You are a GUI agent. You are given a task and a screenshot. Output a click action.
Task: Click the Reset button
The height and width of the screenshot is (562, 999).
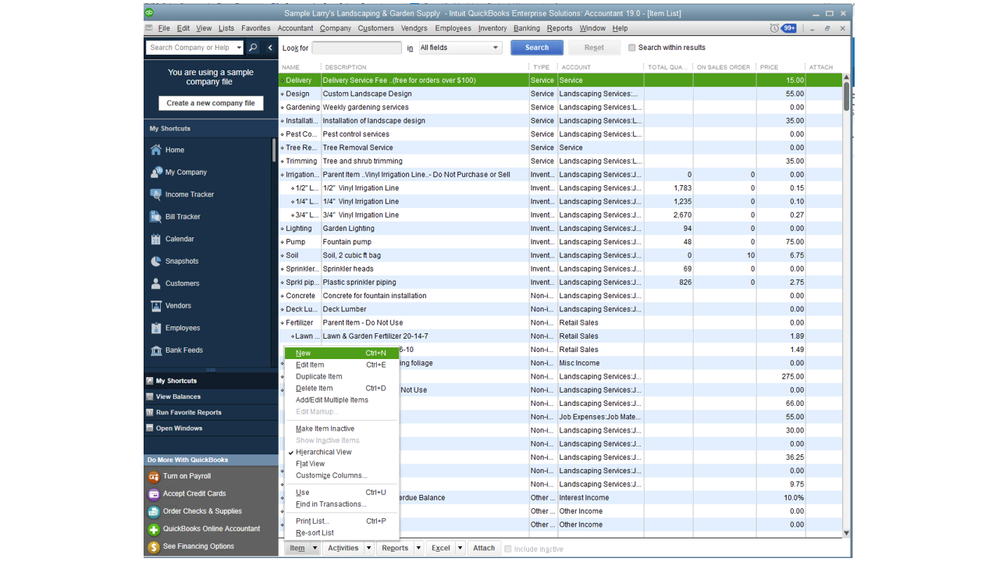click(x=594, y=48)
